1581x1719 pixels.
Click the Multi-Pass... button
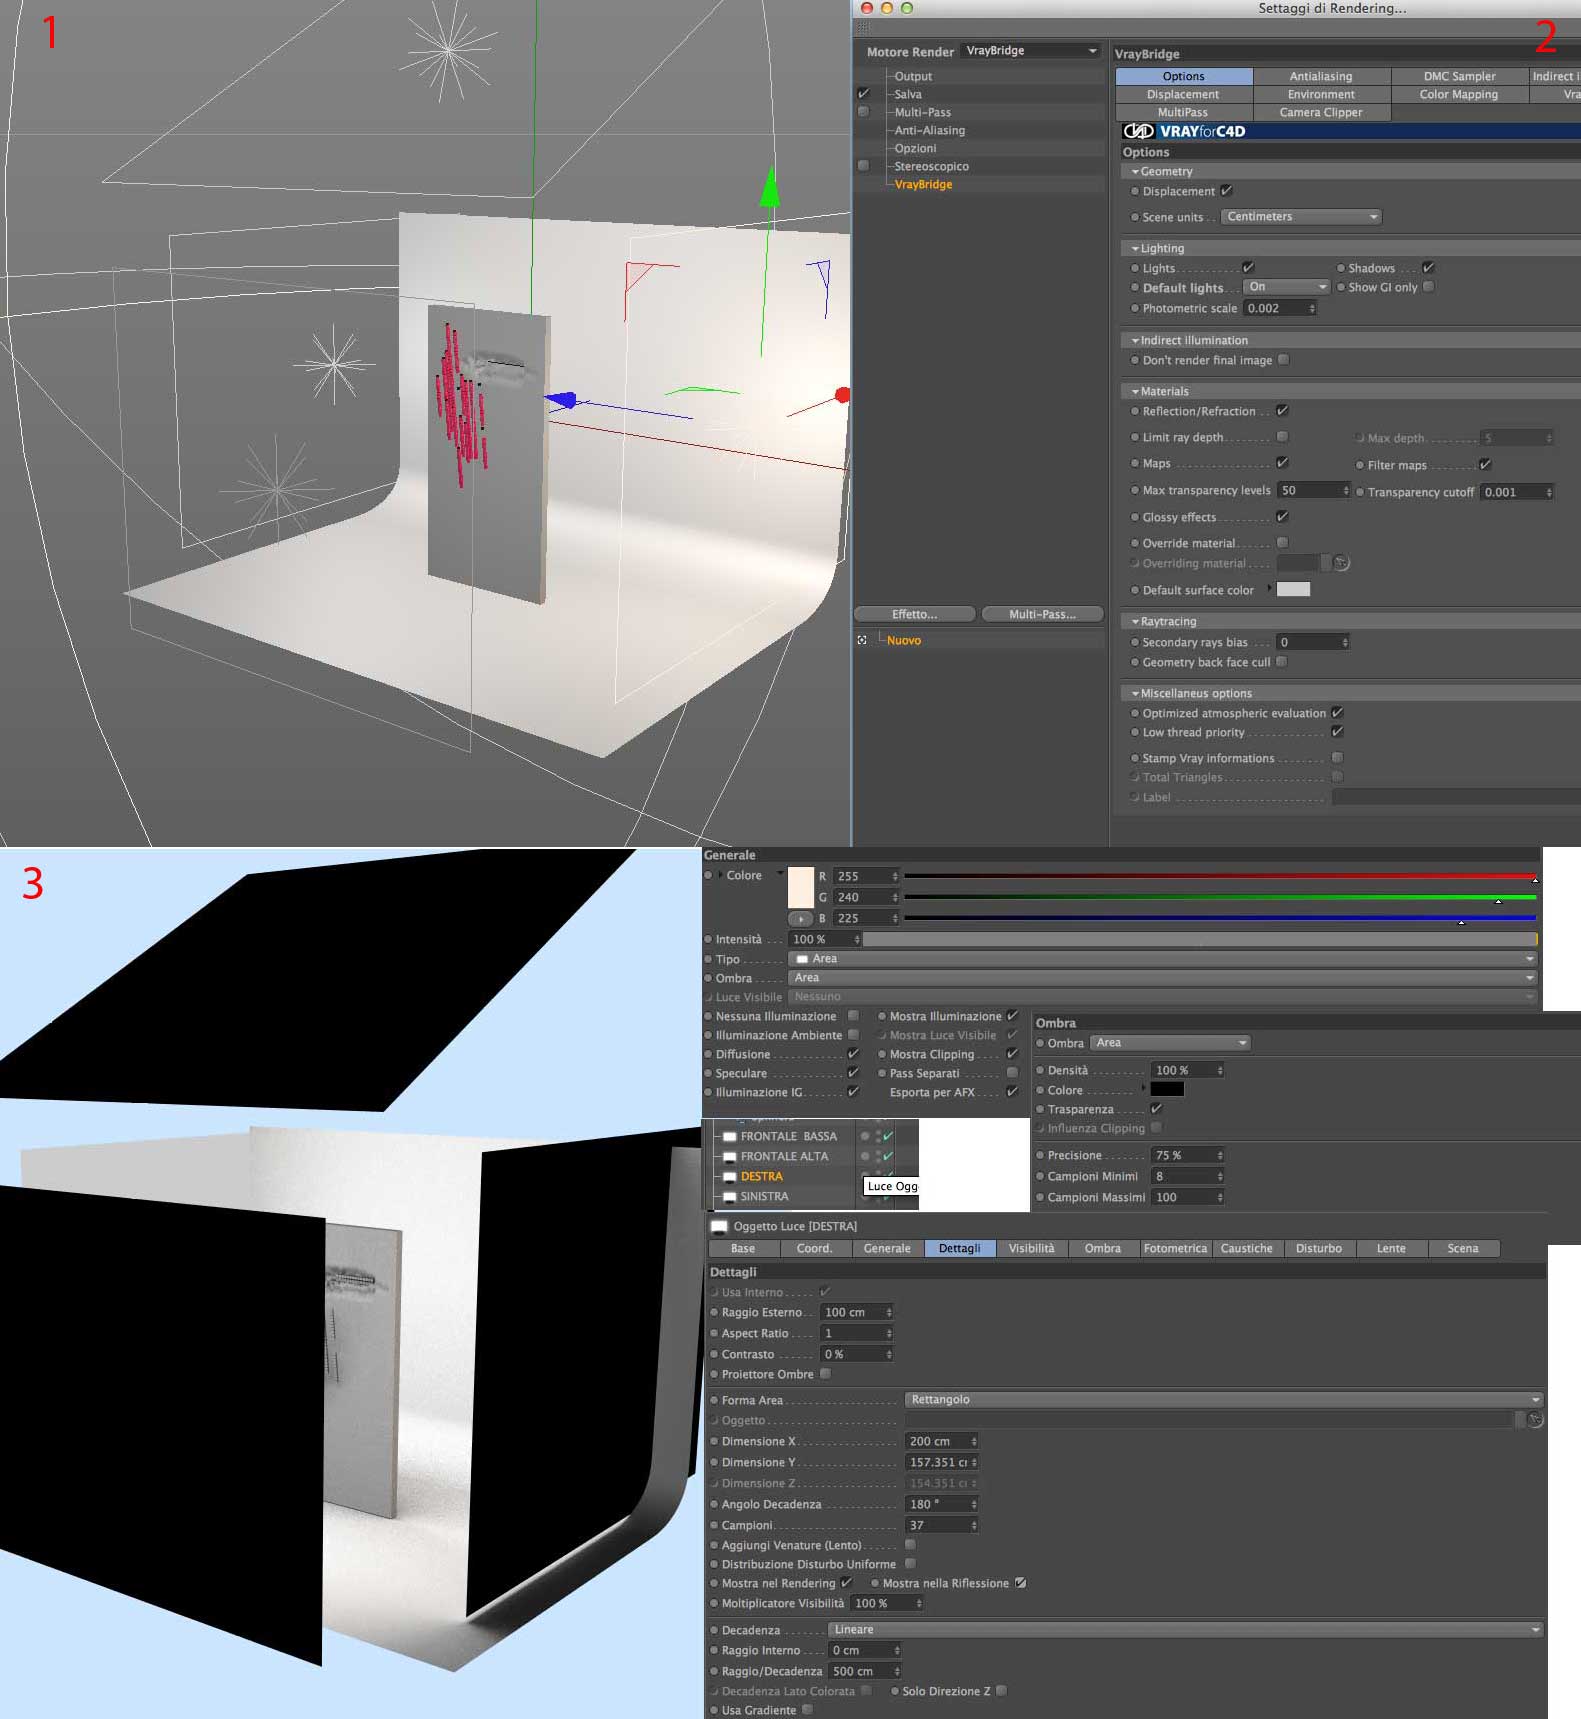[1042, 614]
